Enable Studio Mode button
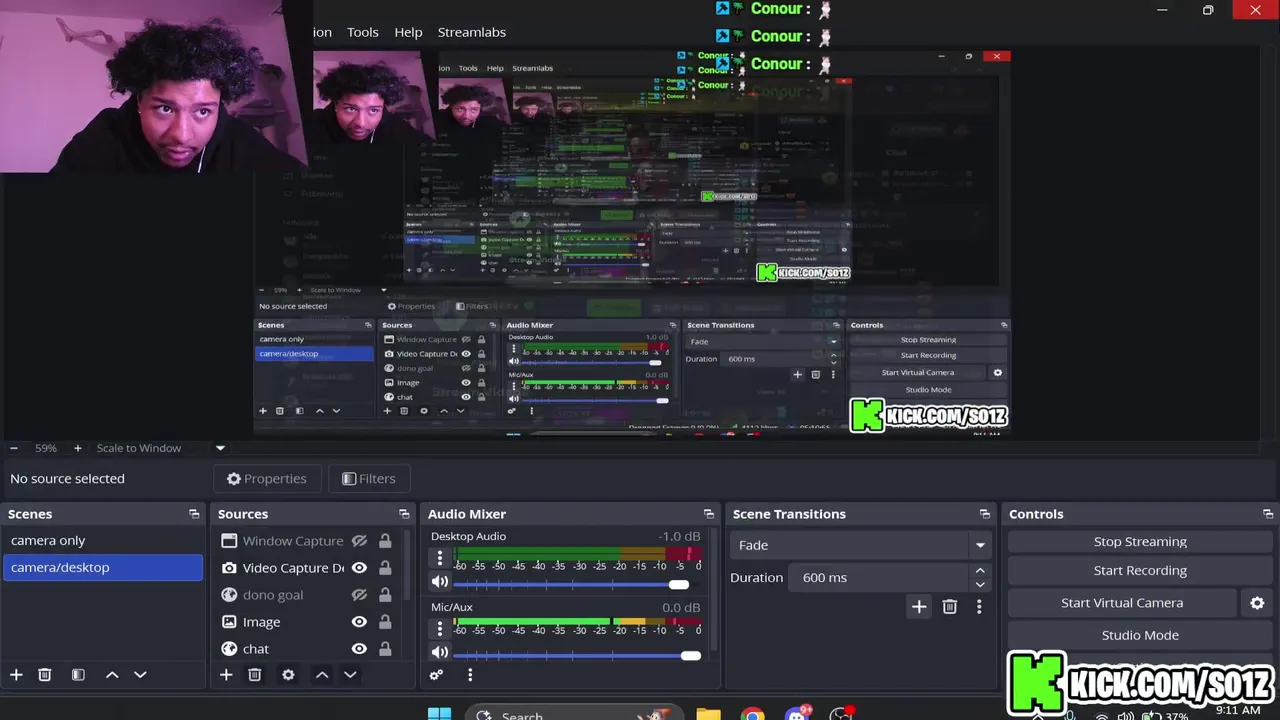 click(x=1140, y=635)
